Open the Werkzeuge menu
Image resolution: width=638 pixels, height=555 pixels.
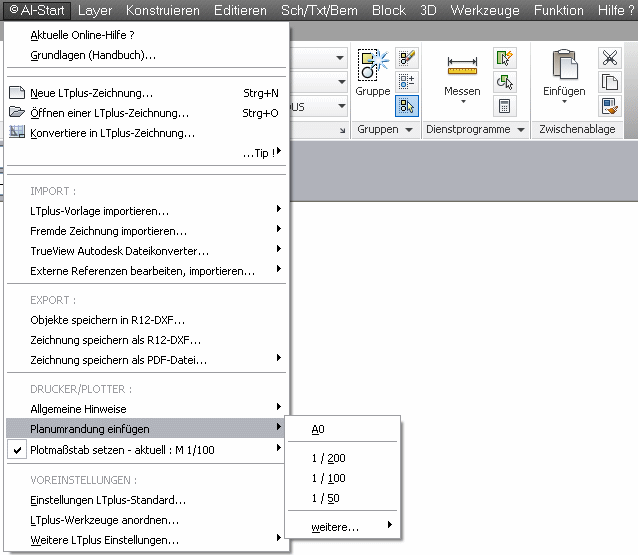[485, 10]
